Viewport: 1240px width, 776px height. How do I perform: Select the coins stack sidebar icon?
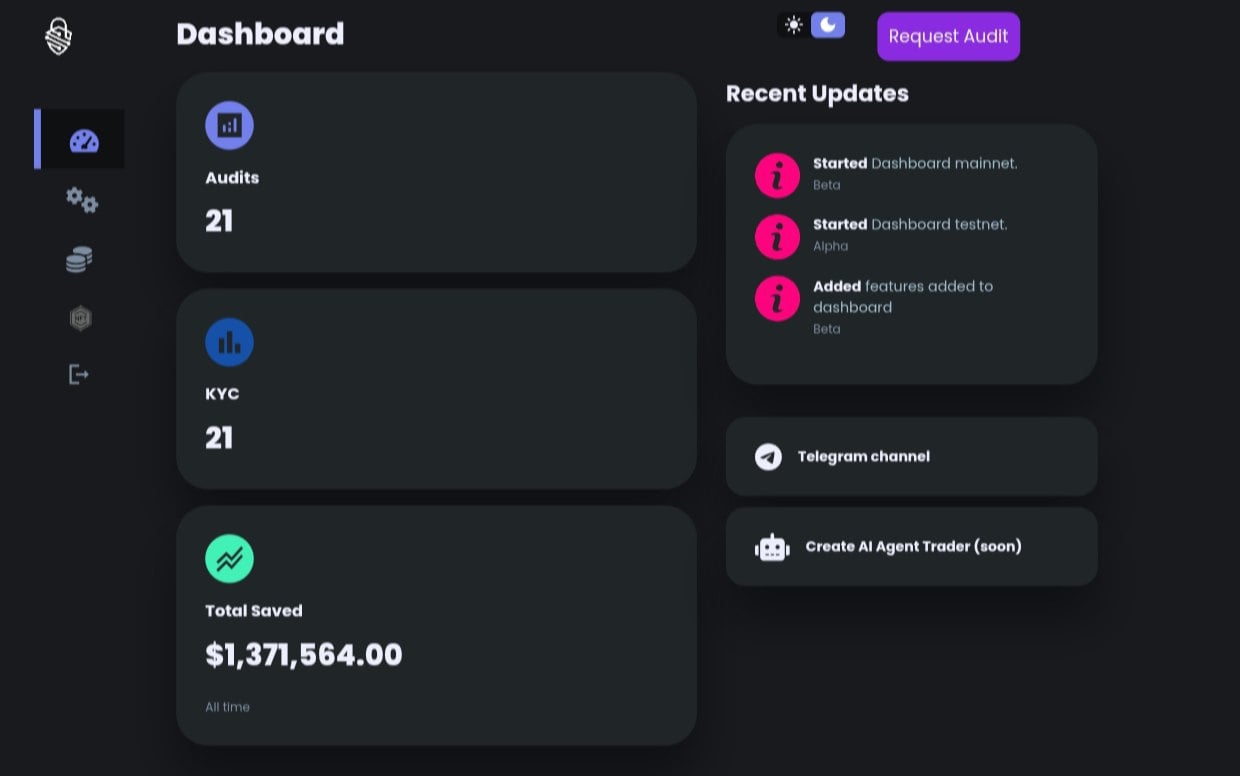79,260
